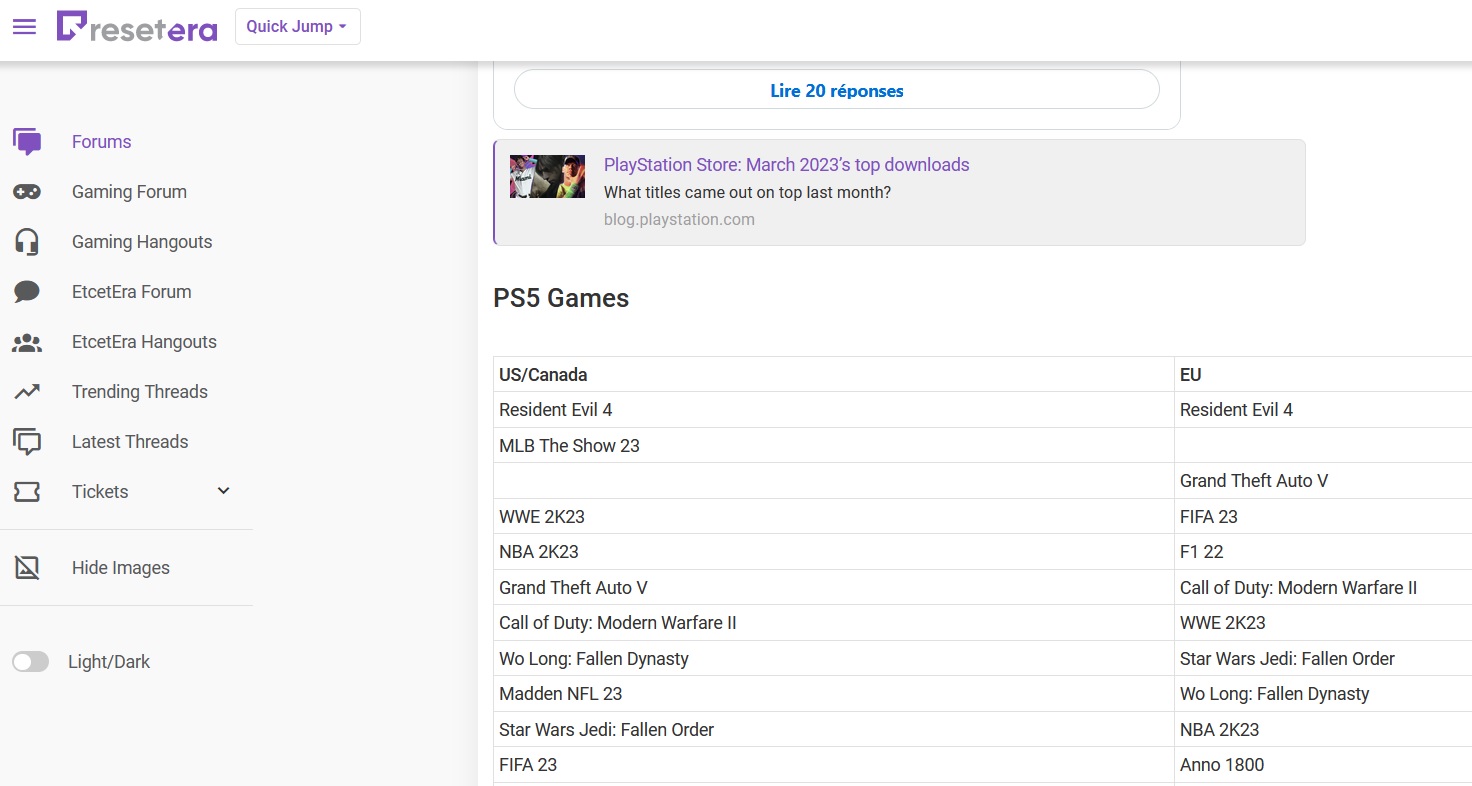The width and height of the screenshot is (1472, 786).
Task: Click blog.playstation.com source text
Action: click(x=679, y=219)
